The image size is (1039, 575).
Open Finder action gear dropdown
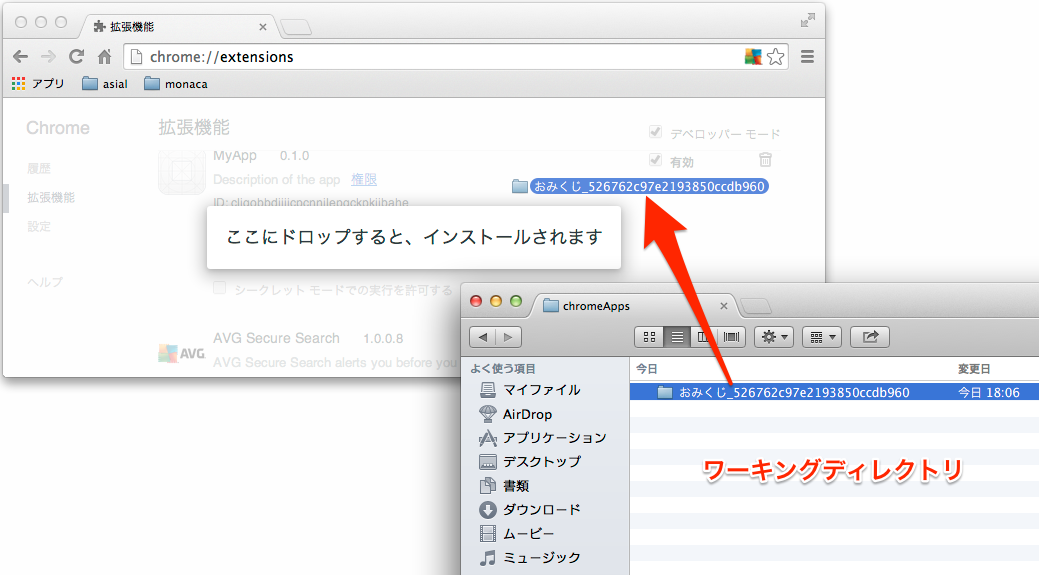click(773, 337)
